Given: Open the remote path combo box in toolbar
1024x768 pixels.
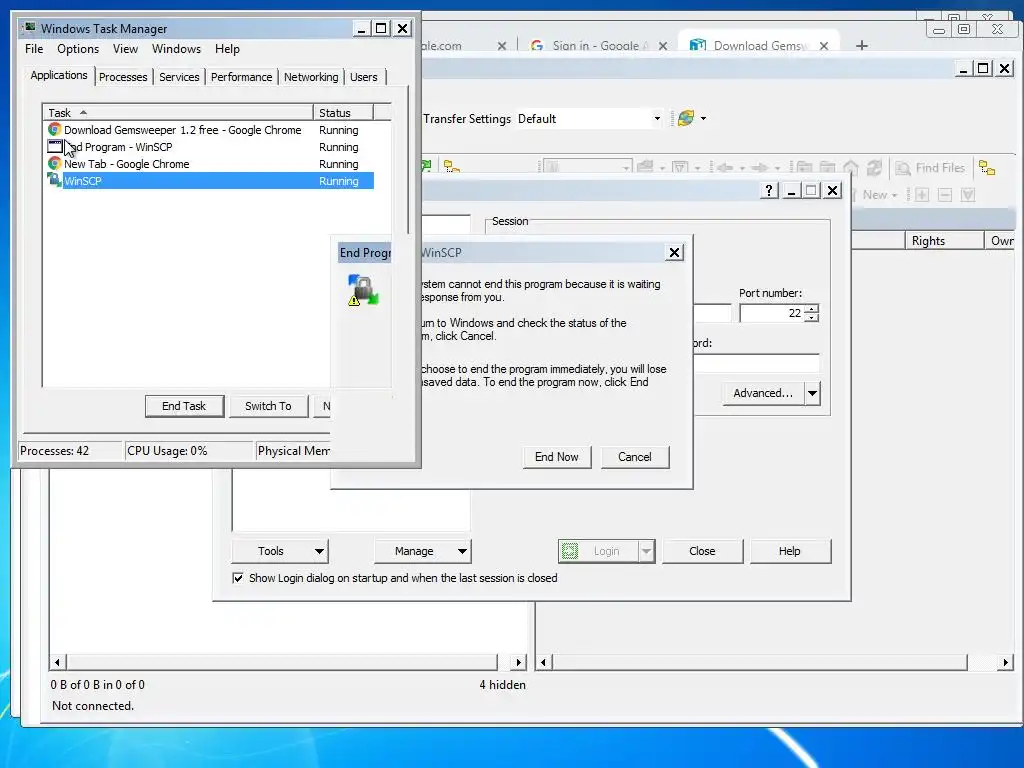Looking at the screenshot, I should click(x=586, y=167).
